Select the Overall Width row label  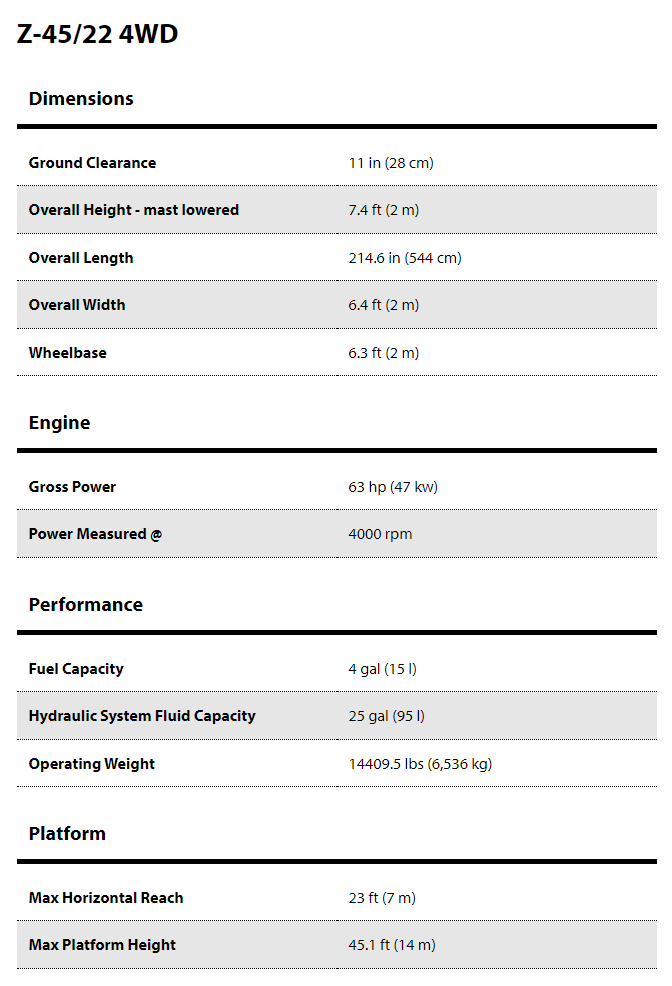tap(77, 305)
